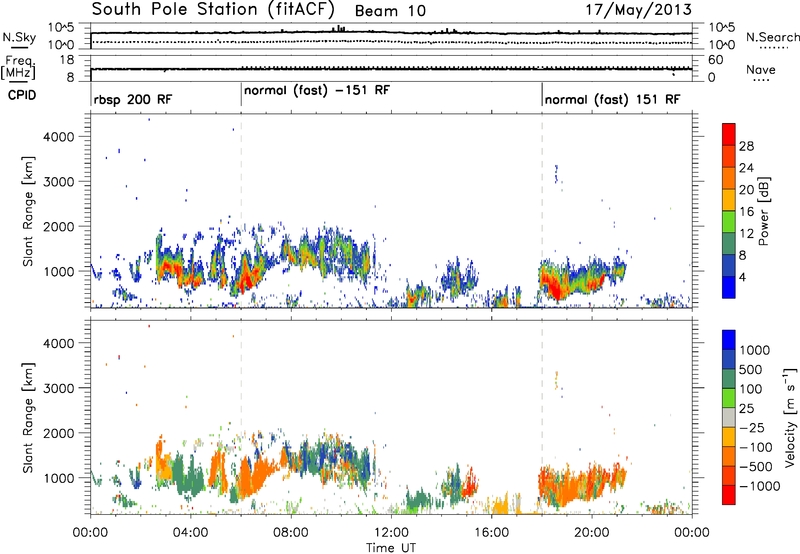The image size is (800, 554).
Task: Click the strong red echo near 18:30 in power panel
Action: click(554, 287)
